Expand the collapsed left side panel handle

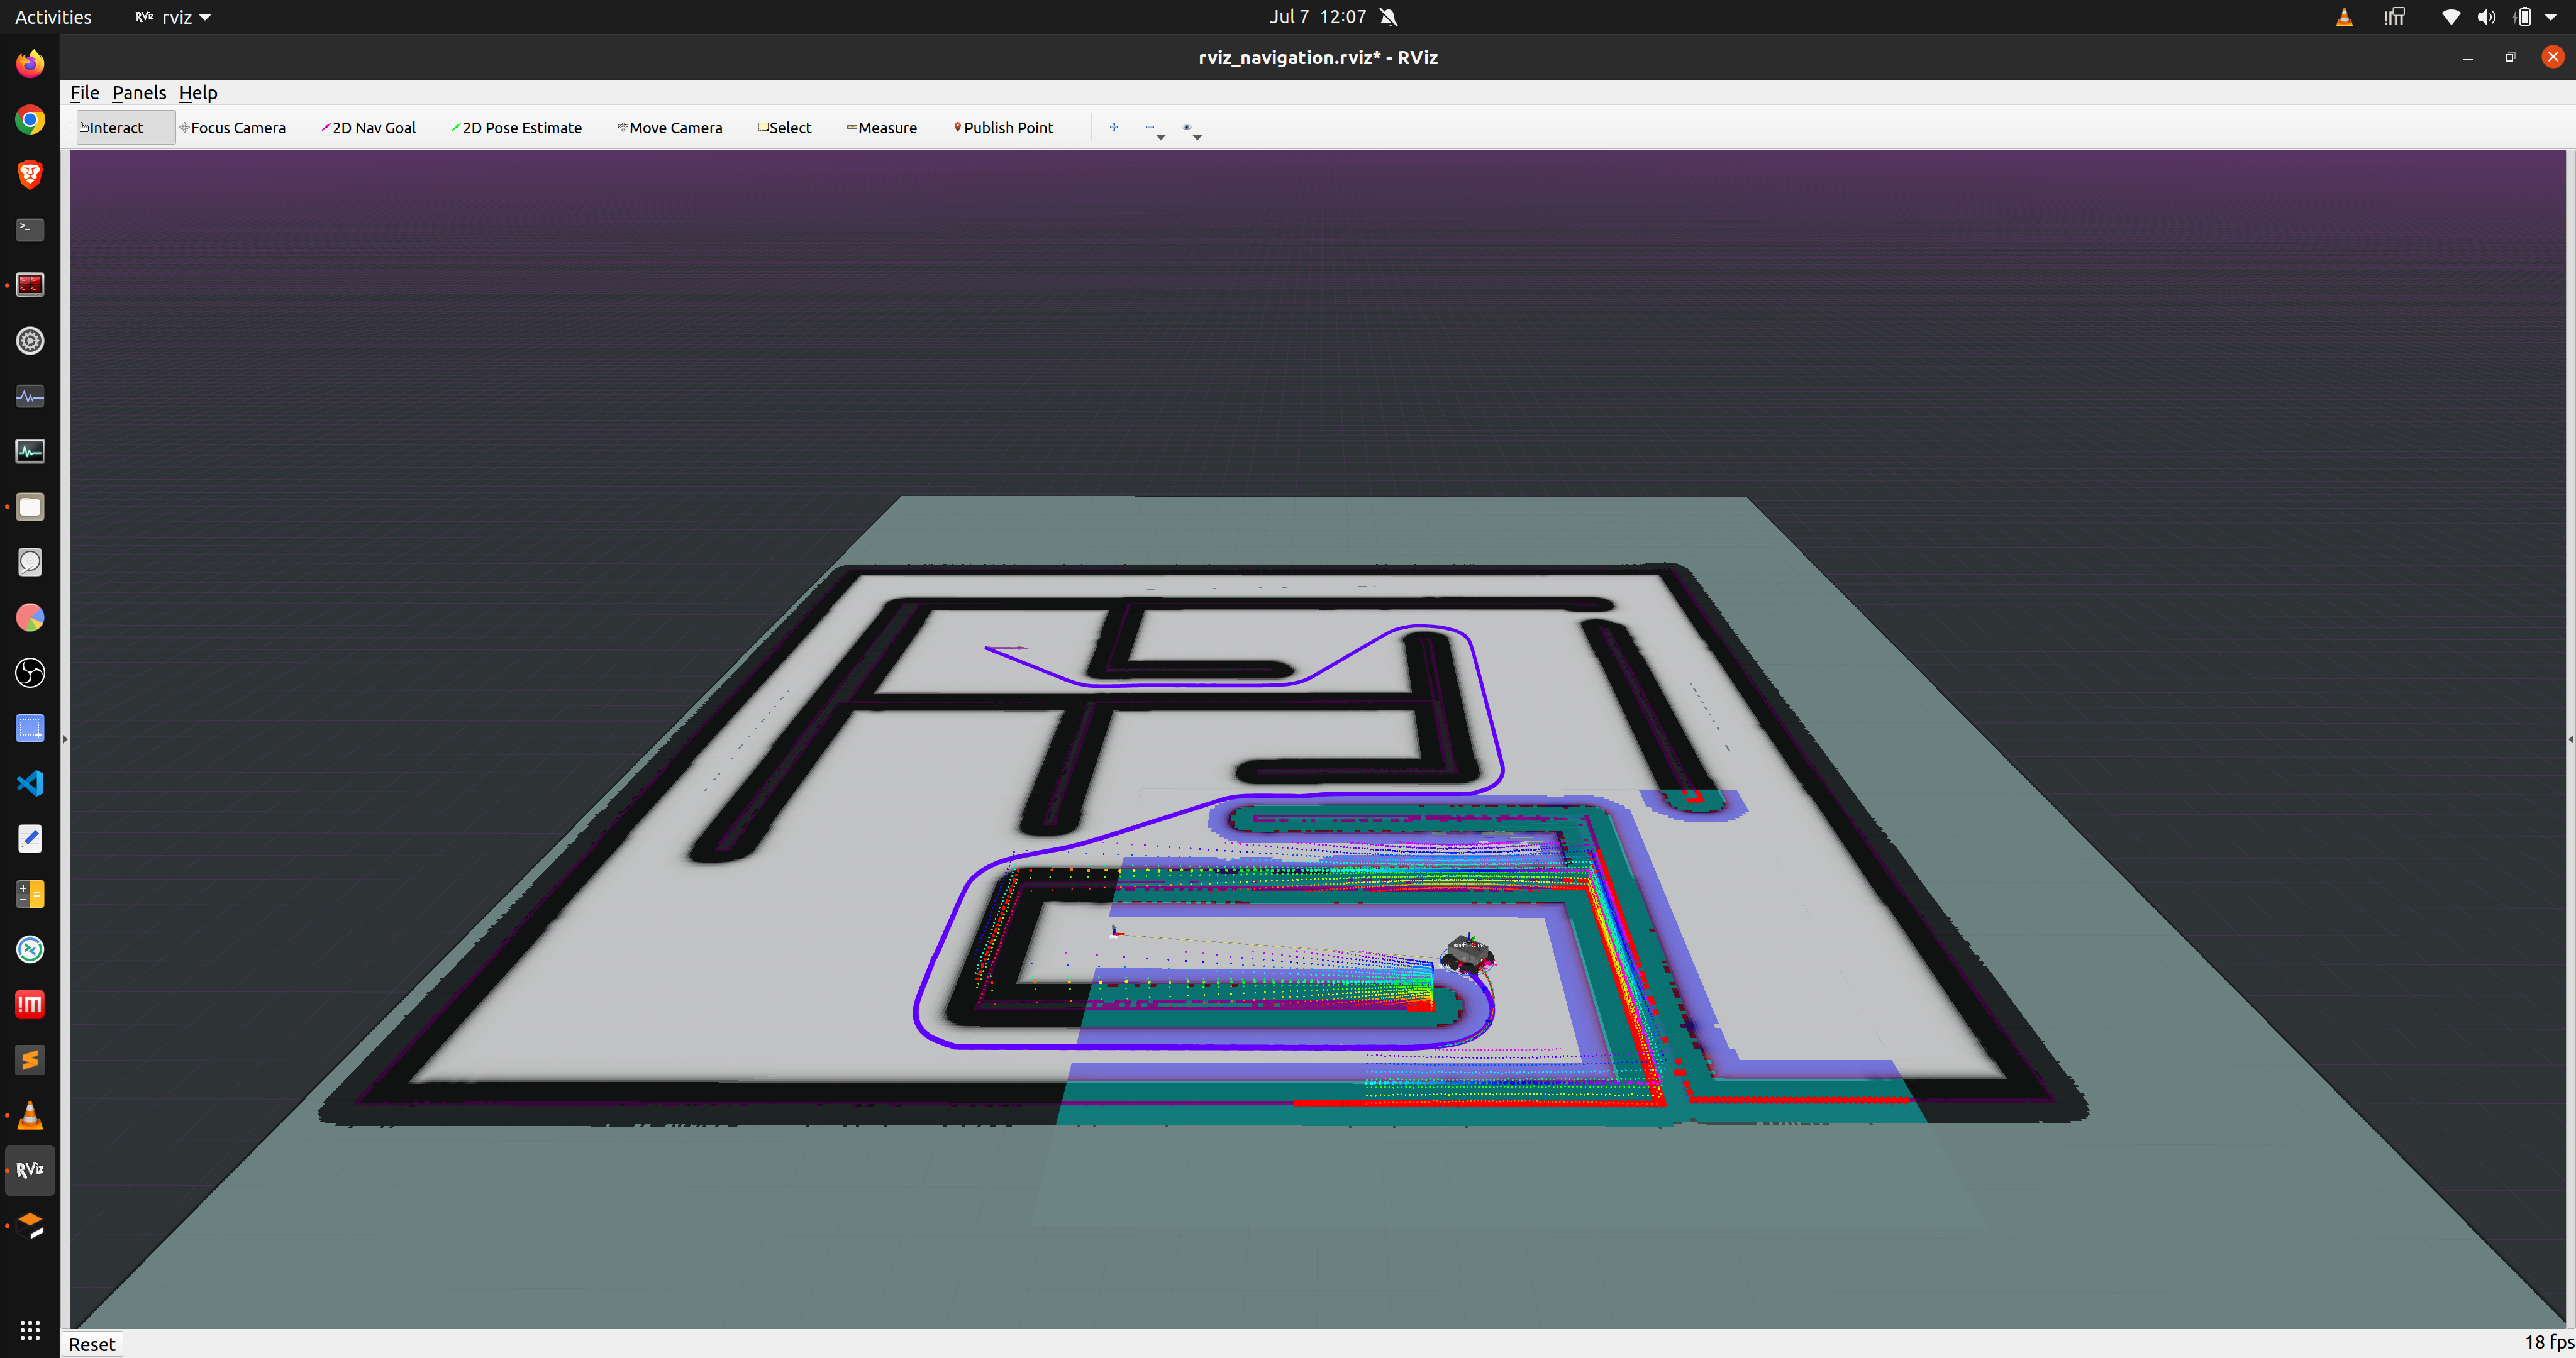(65, 739)
